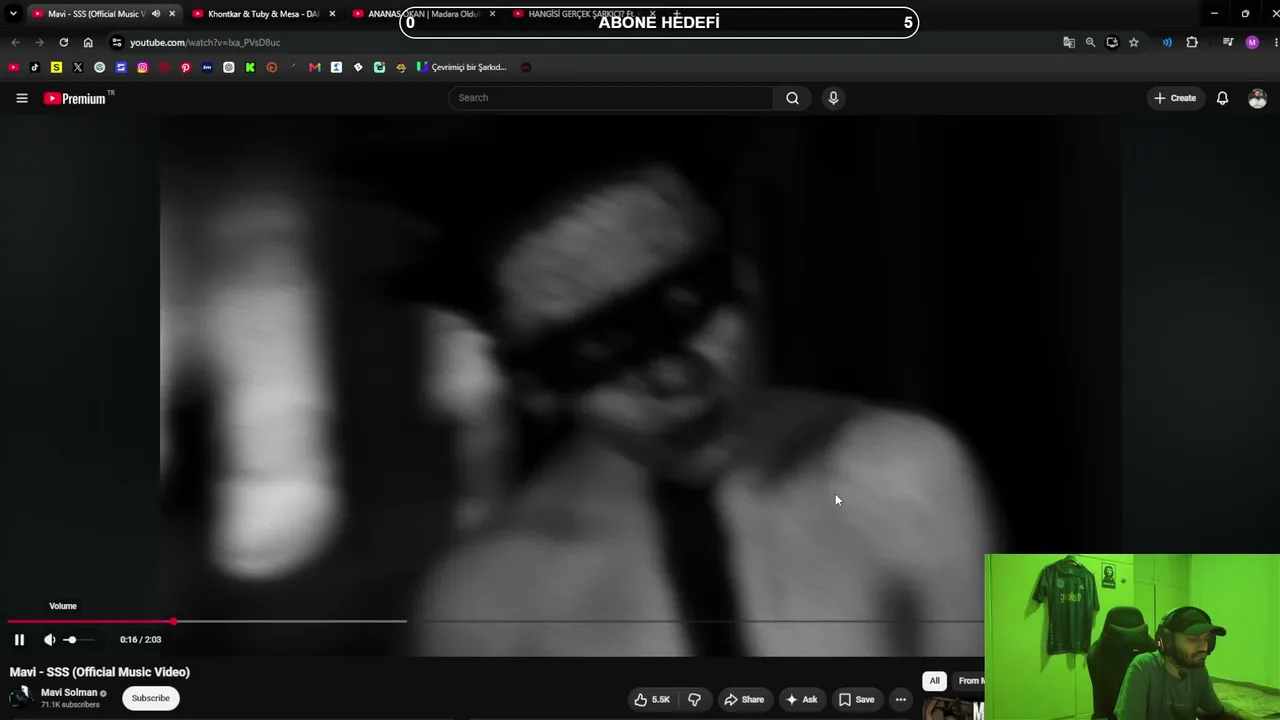Screen dimensions: 1280x720
Task: Open the TikTok bookmark
Action: coord(35,67)
